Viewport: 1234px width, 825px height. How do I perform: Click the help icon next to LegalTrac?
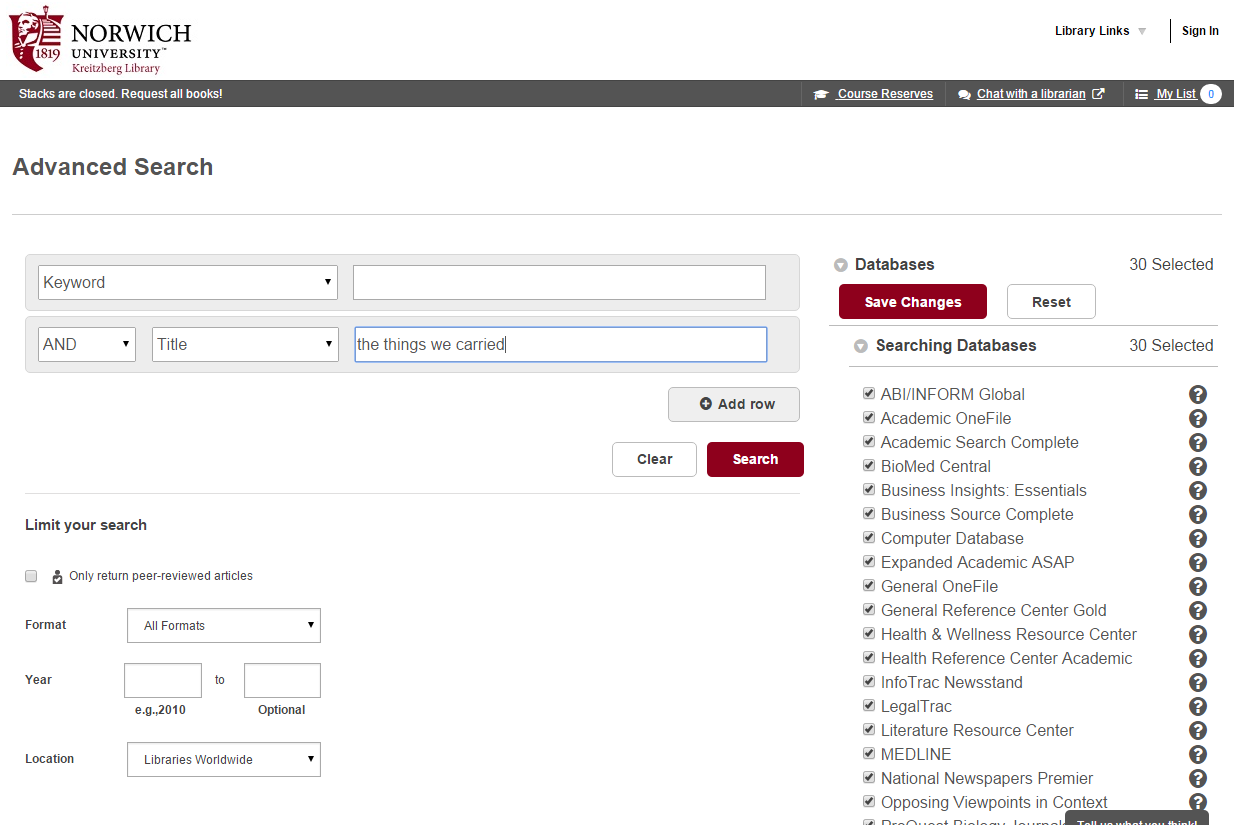point(1198,706)
